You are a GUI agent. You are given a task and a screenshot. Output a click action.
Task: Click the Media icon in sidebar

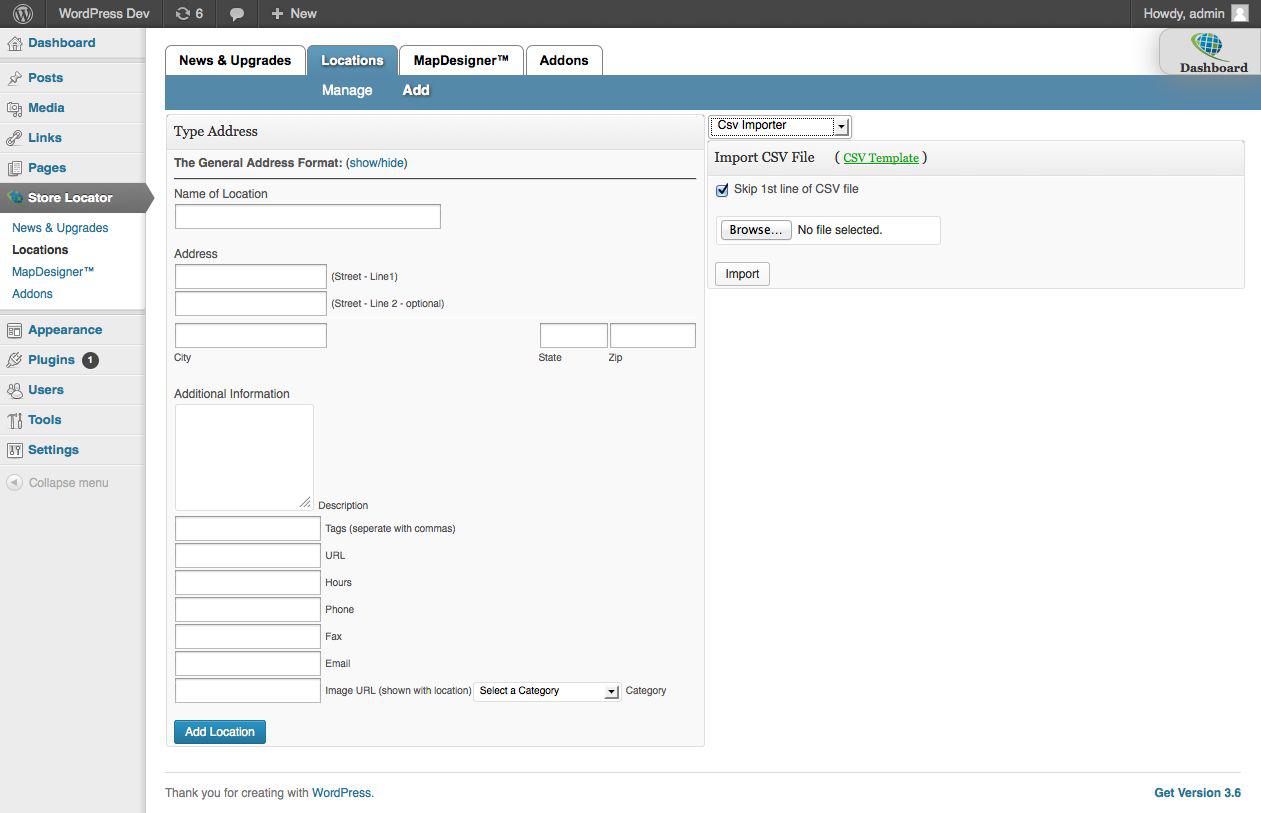pyautogui.click(x=14, y=108)
